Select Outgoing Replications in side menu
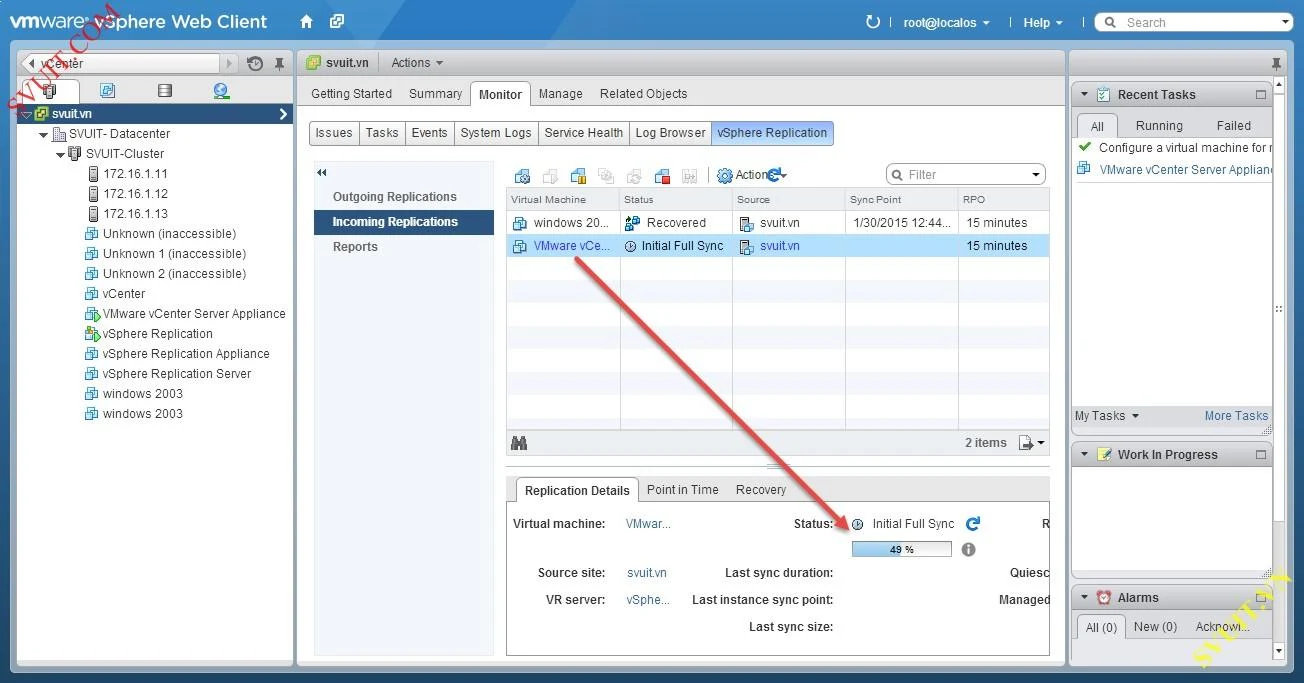 [404, 197]
